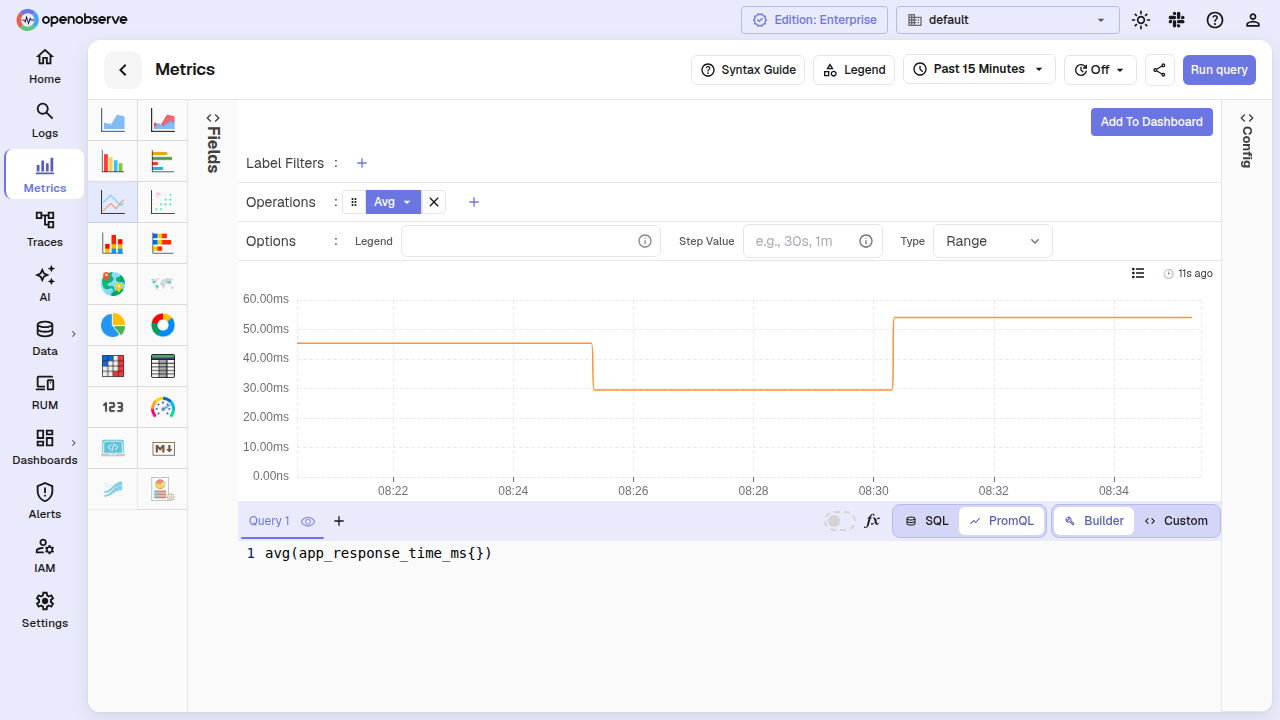Open Metrics in the sidebar
1280x720 pixels.
coord(44,174)
